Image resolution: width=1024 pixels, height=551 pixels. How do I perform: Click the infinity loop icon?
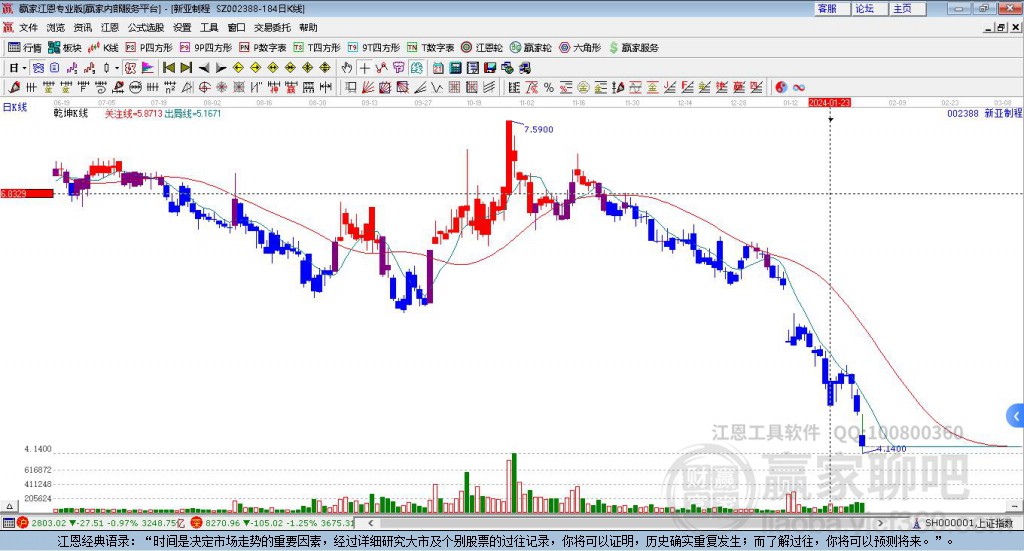point(799,87)
